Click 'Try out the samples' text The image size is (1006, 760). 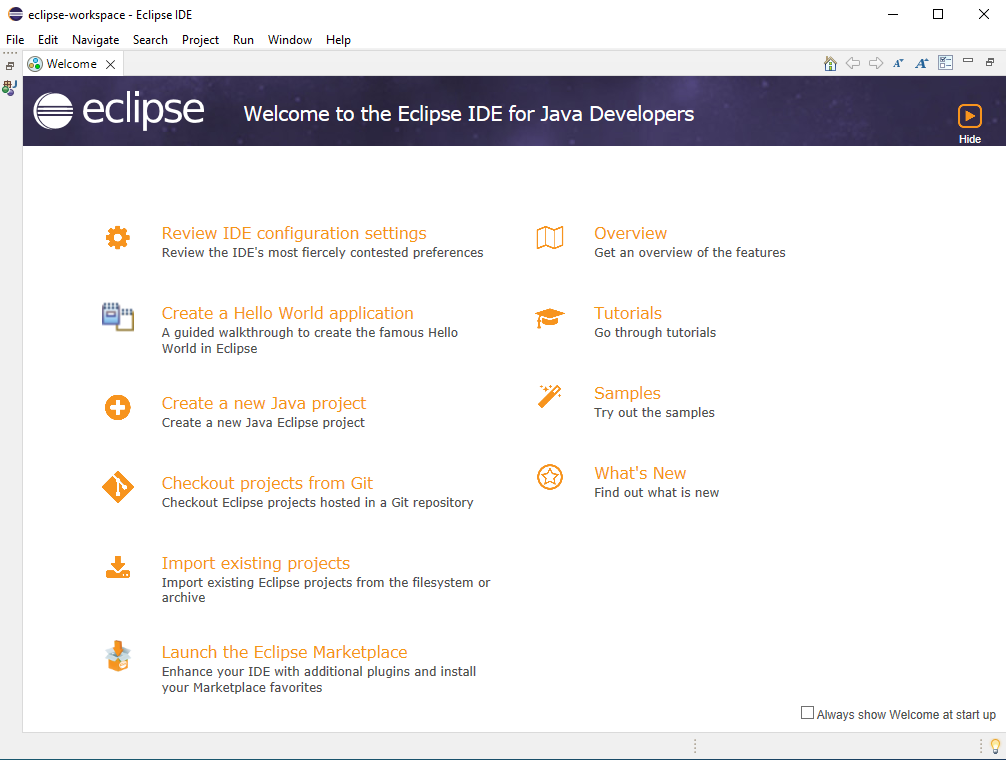tap(654, 413)
